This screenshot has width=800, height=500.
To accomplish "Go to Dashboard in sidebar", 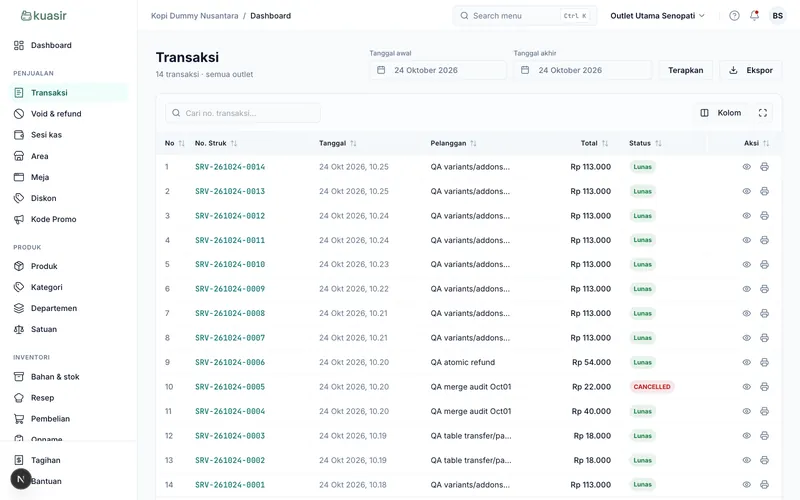I will click(68, 45).
